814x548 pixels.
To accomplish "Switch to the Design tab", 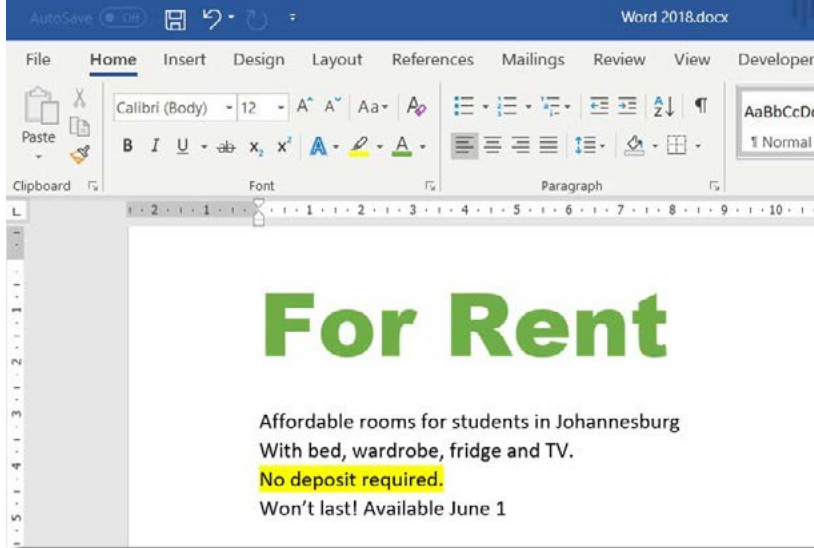I will pos(259,60).
